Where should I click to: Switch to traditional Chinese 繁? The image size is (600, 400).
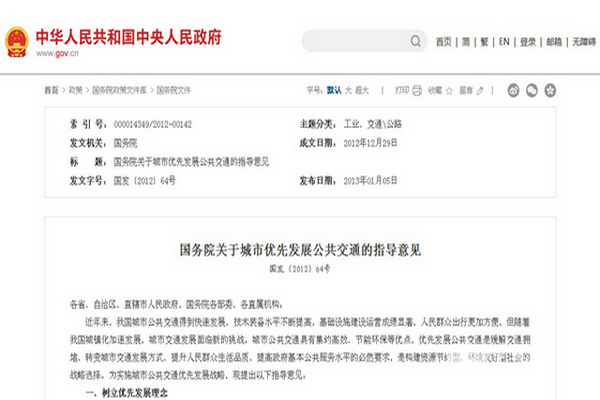coord(484,42)
